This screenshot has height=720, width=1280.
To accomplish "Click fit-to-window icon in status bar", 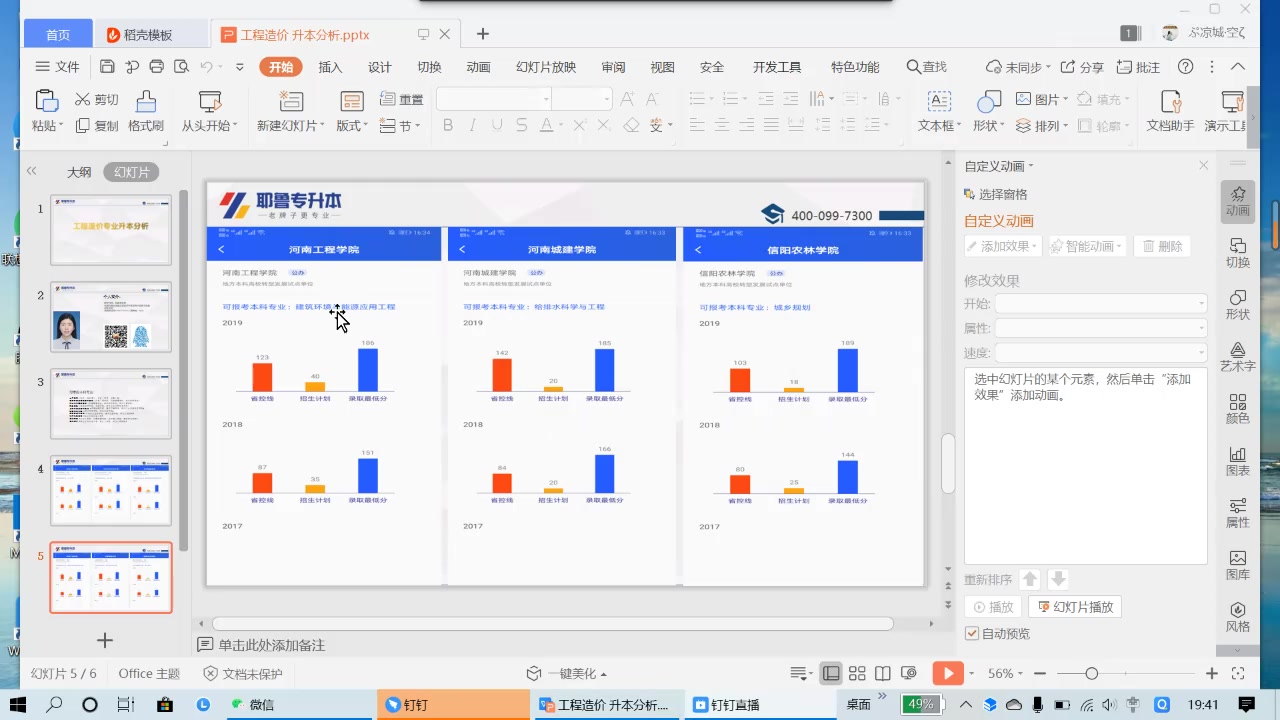I will [x=1238, y=674].
